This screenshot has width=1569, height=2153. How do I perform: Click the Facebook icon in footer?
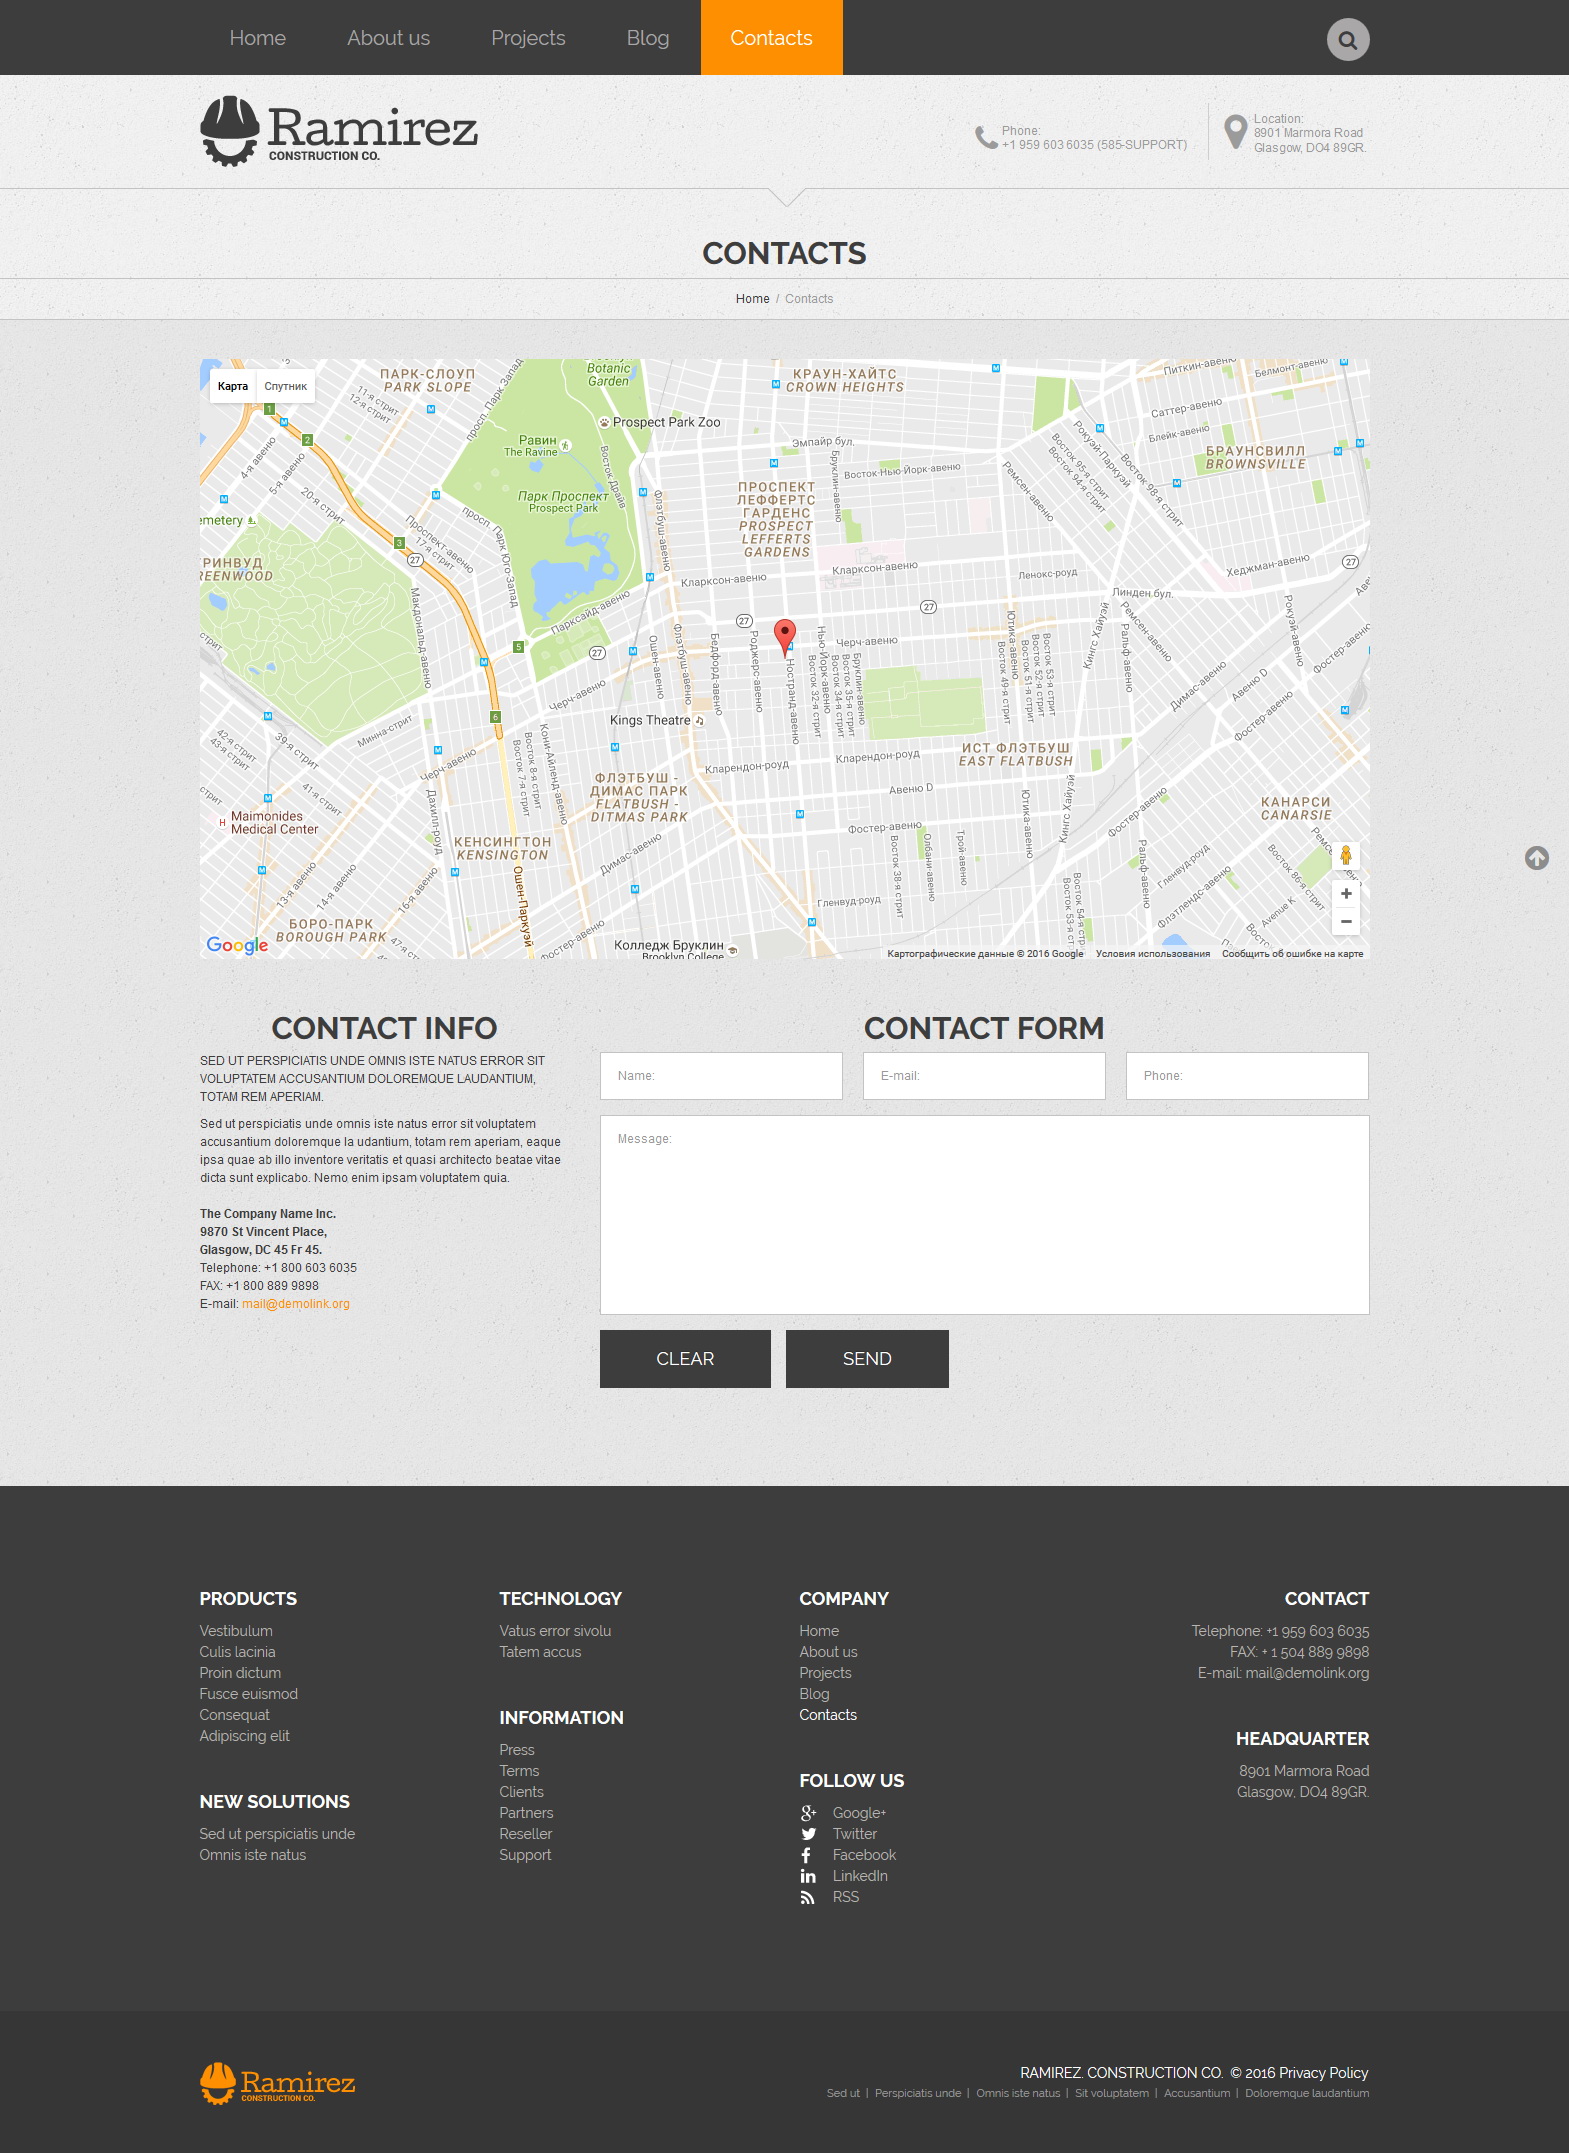pos(806,1855)
